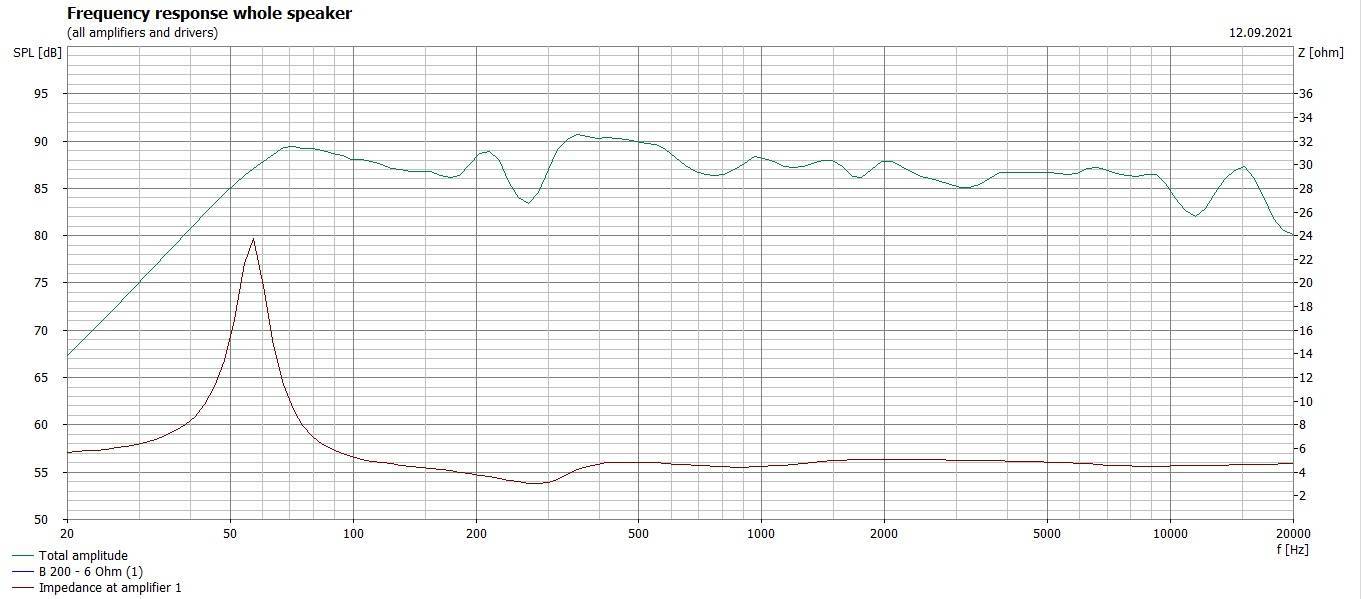Click the blue line swatch beside B 200
This screenshot has width=1361, height=599.
tap(23, 572)
